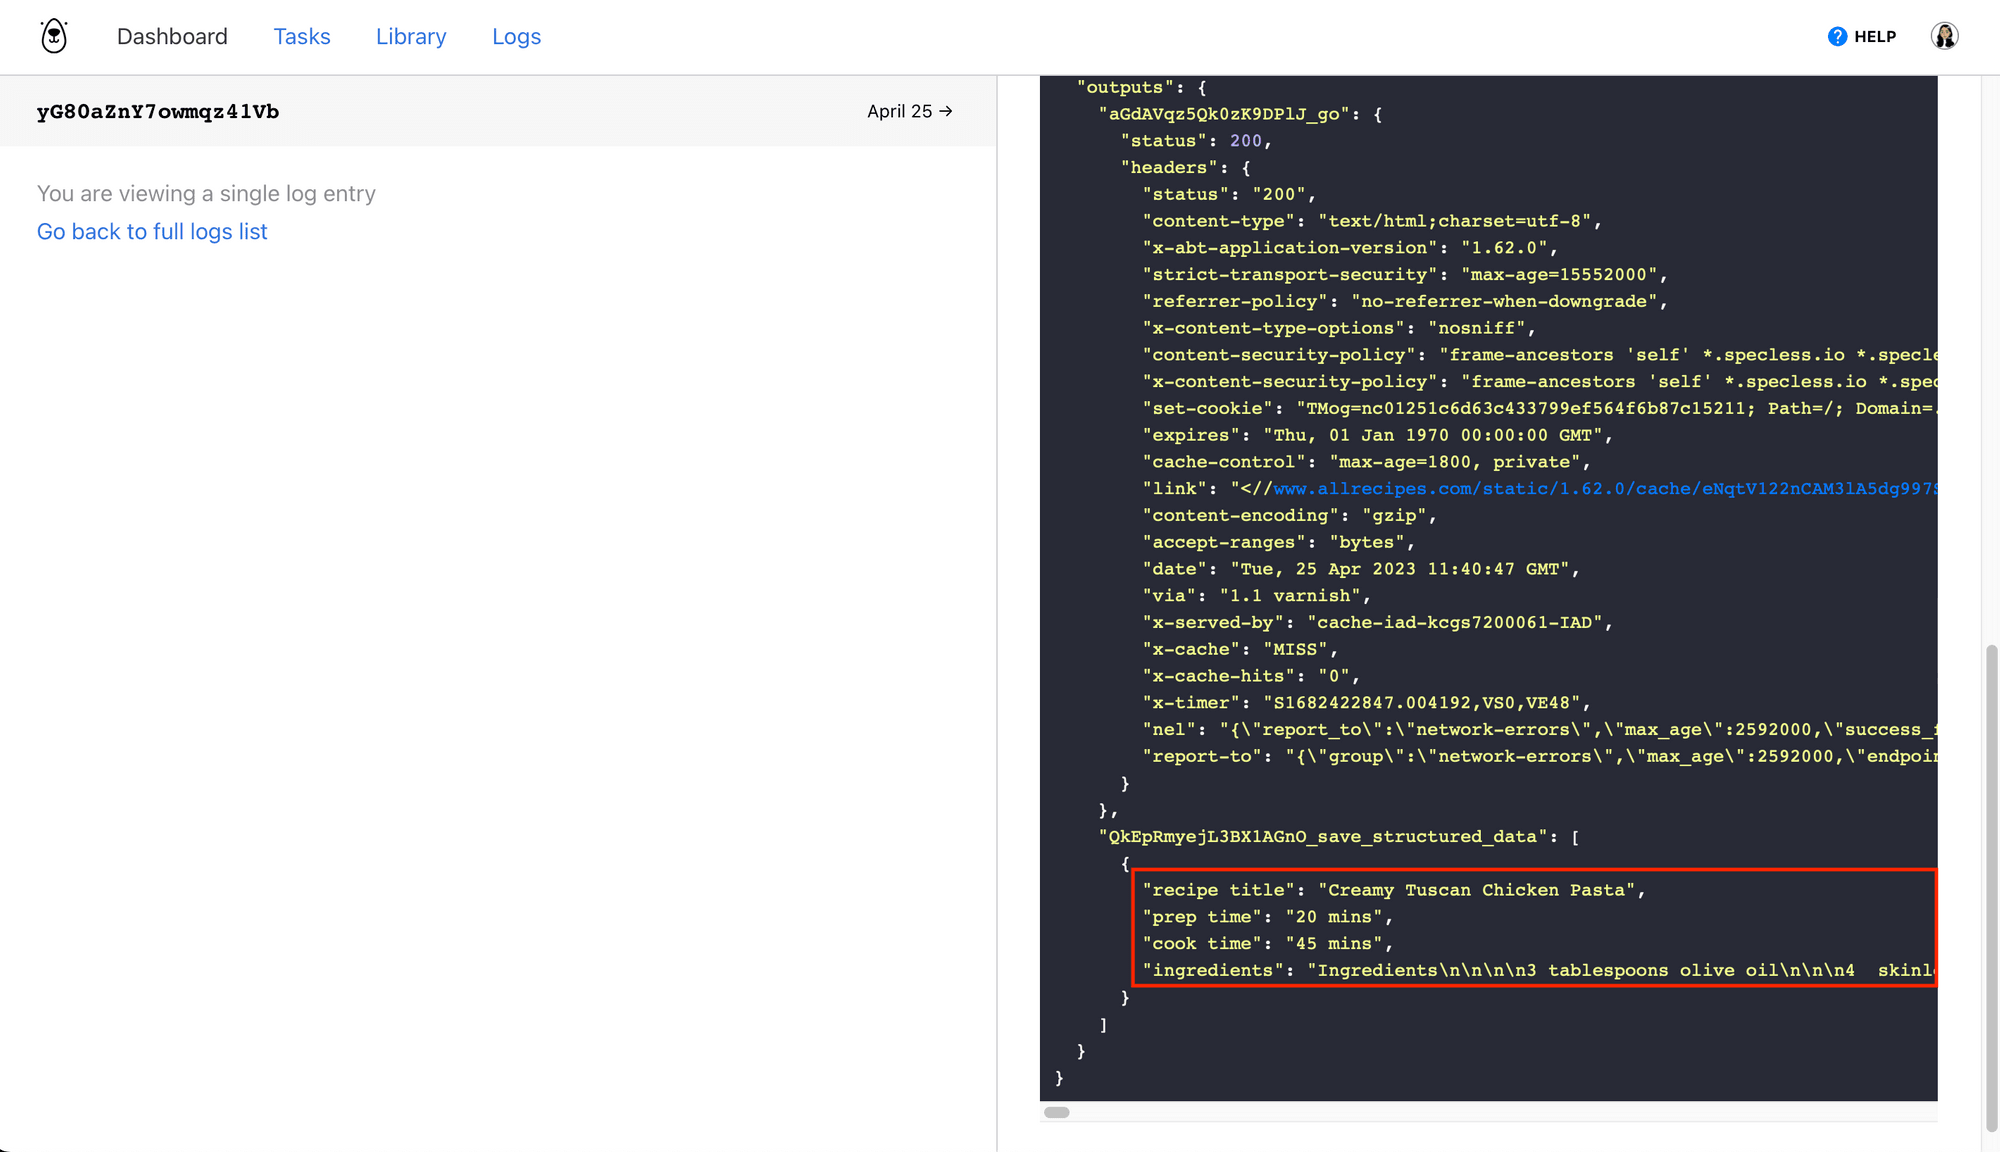Viewport: 2000px width, 1152px height.
Task: Click the Logs navigation icon
Action: point(515,37)
